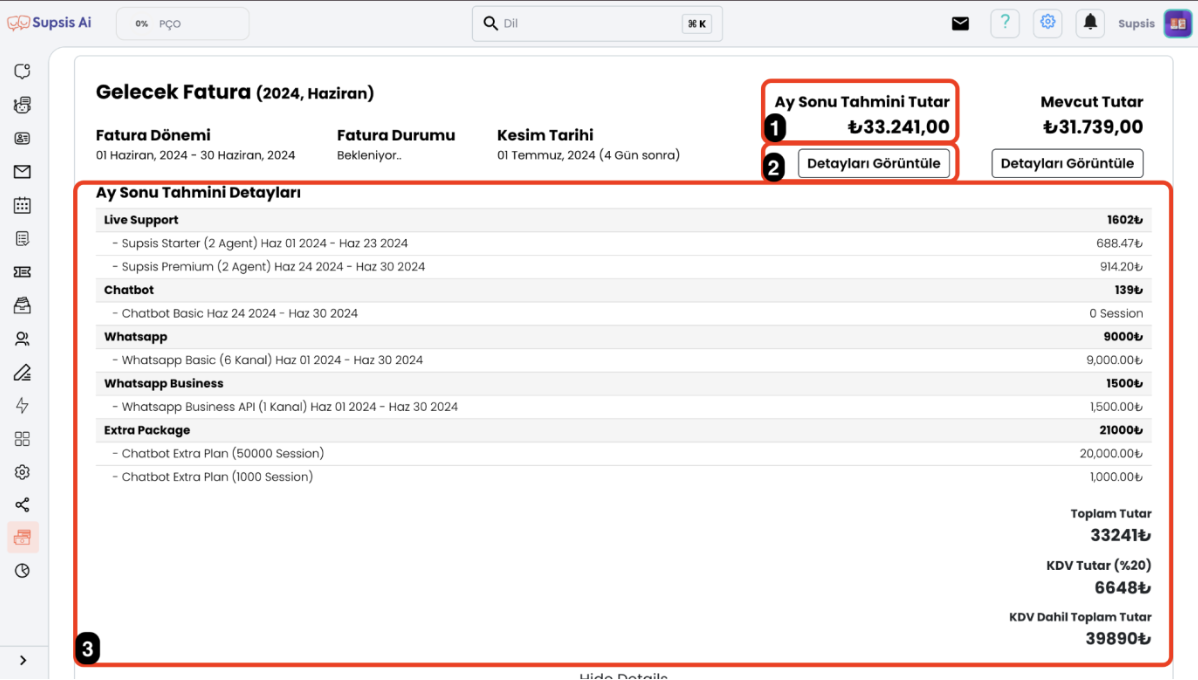Viewport: 1198px width, 680px height.
Task: Open the document list icon in sidebar
Action: point(22,238)
